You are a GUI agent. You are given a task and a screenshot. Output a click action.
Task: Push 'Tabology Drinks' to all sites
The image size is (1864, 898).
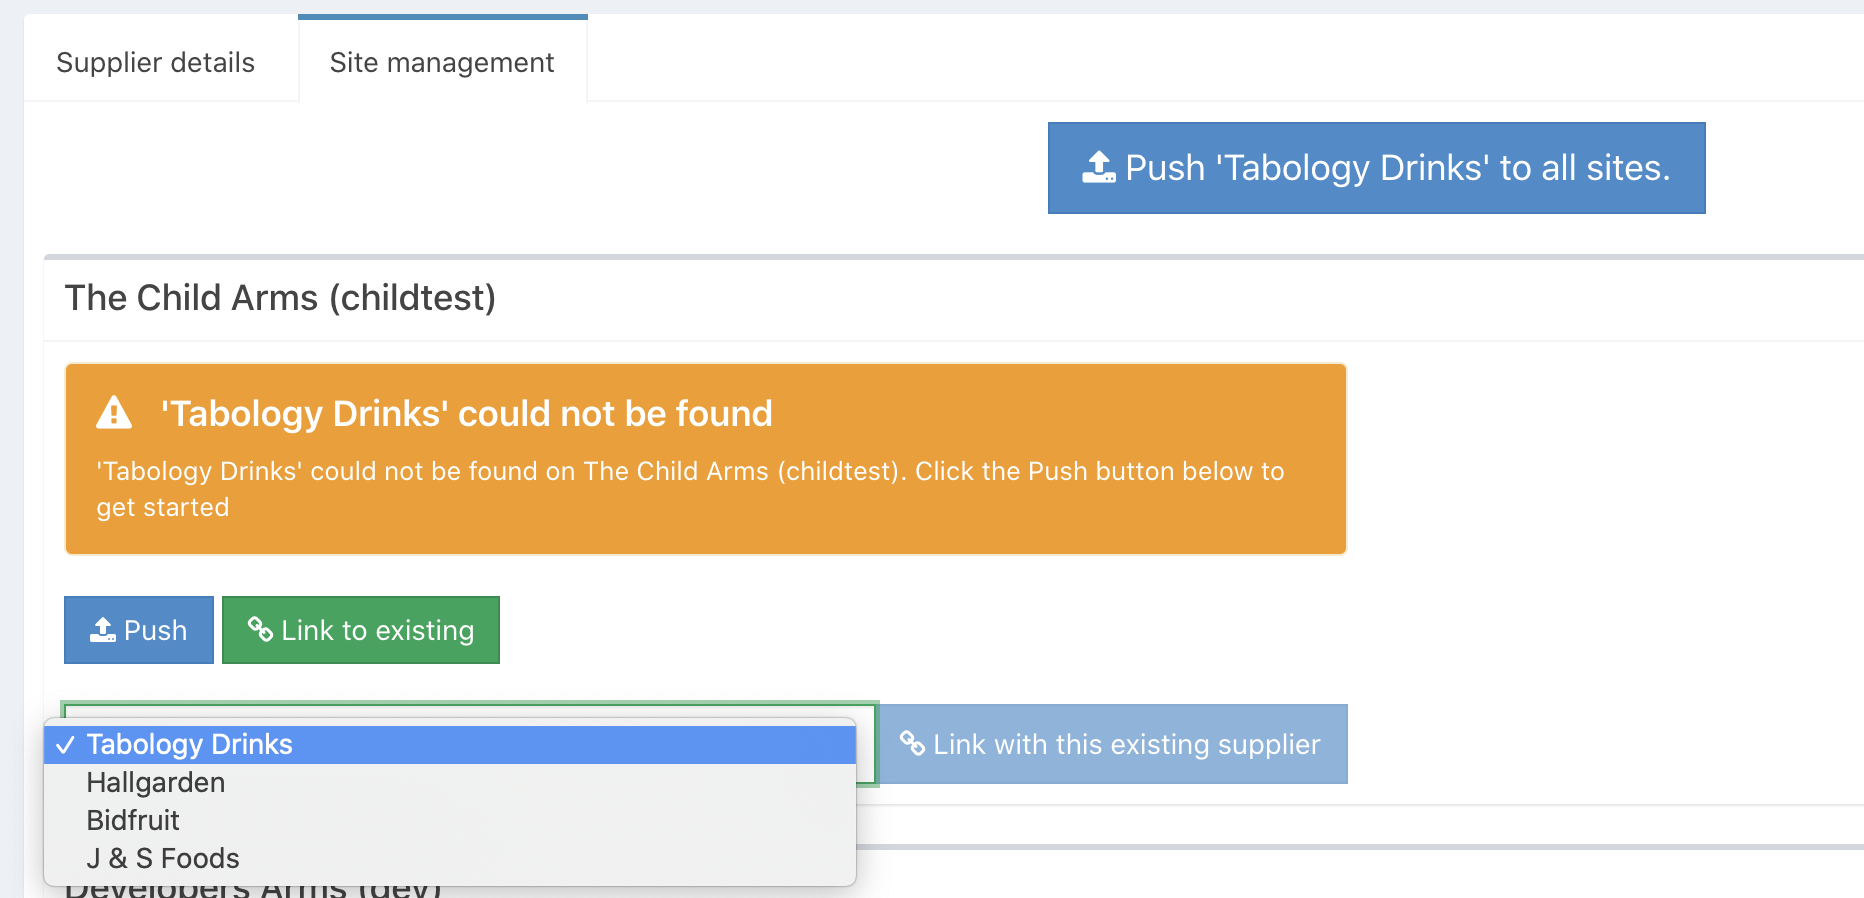pos(1376,168)
